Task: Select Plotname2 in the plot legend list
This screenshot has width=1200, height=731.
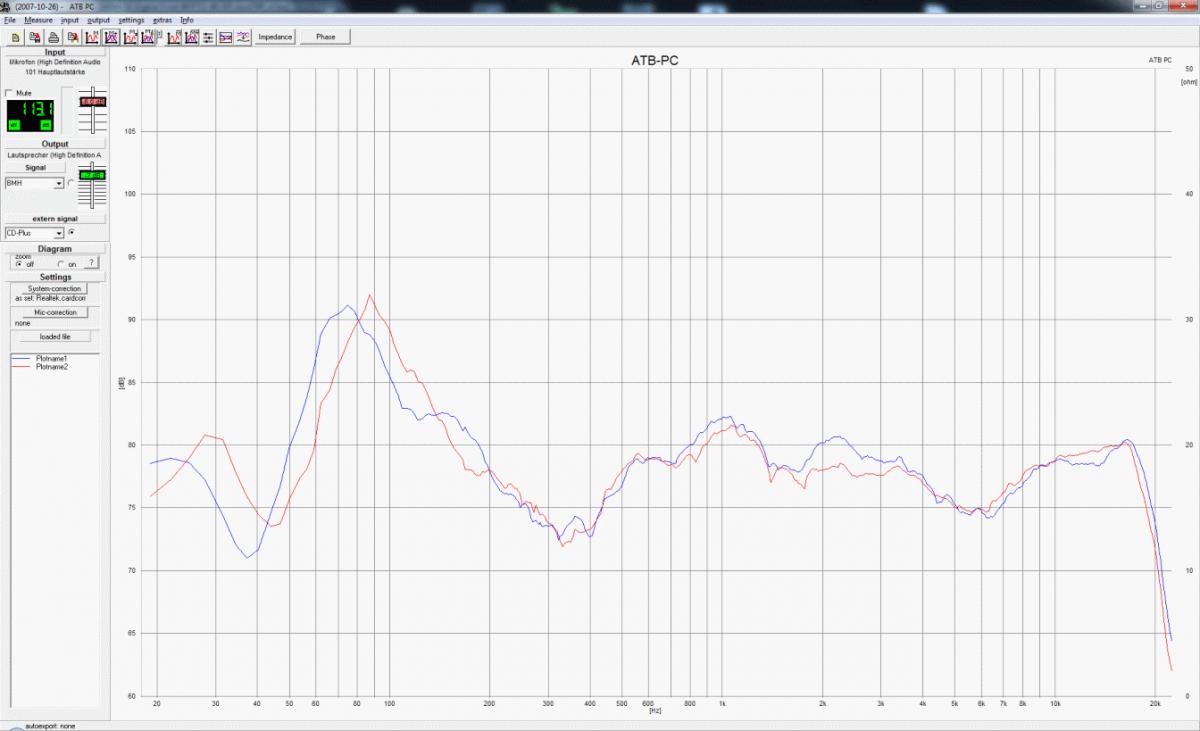Action: 51,367
